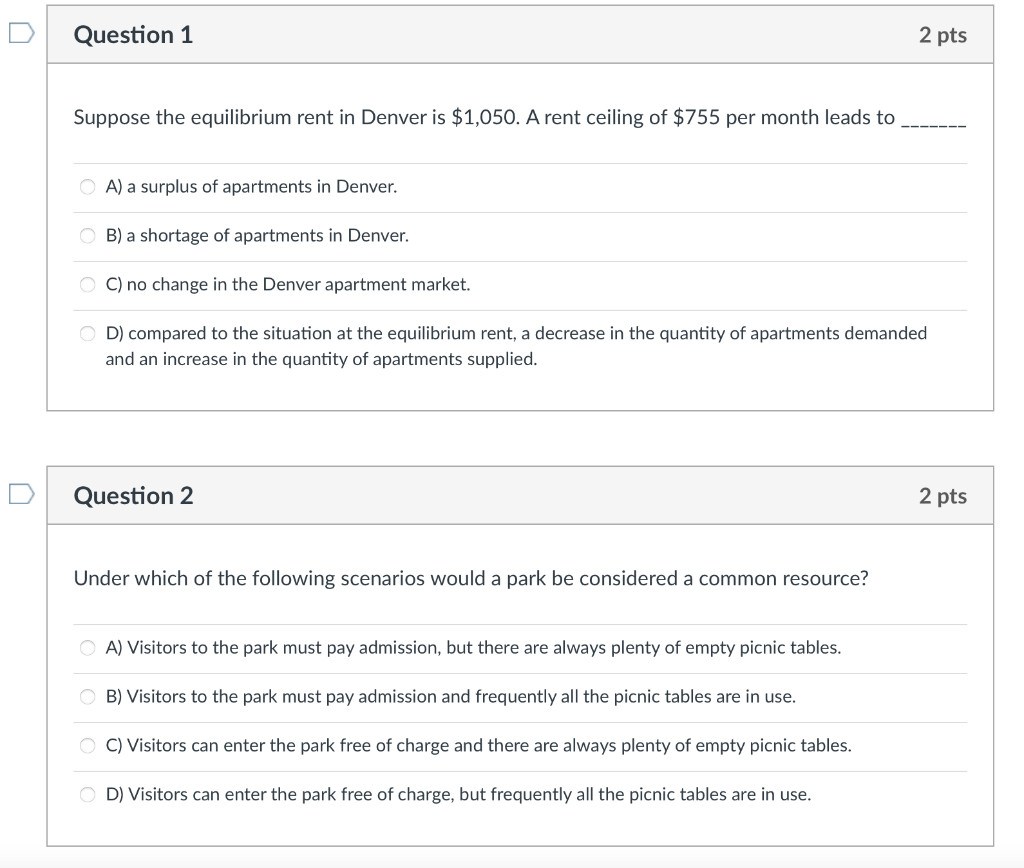Select radio button A for Question 1
The width and height of the screenshot is (1024, 868).
coord(87,186)
